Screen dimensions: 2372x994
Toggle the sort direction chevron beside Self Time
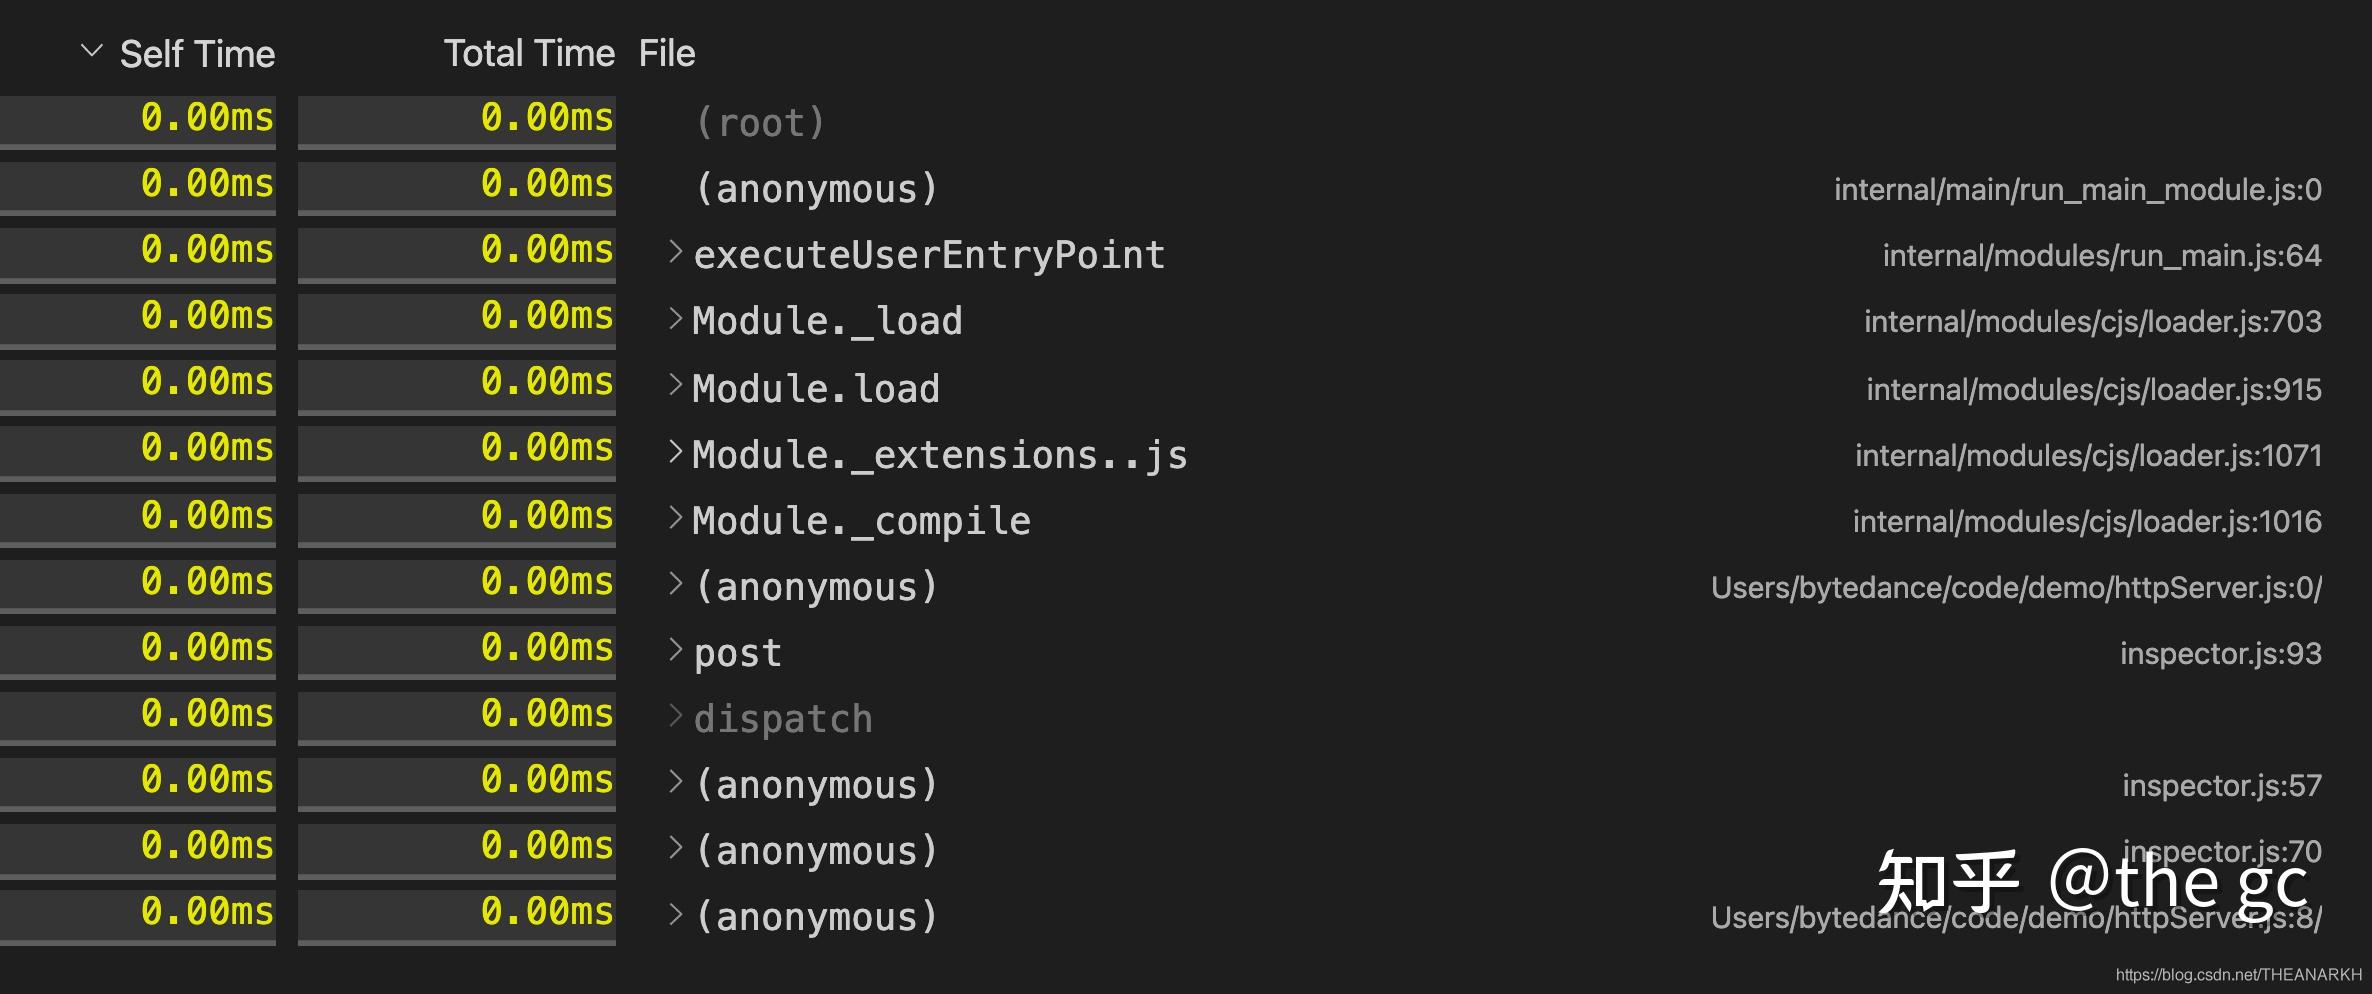tap(92, 50)
